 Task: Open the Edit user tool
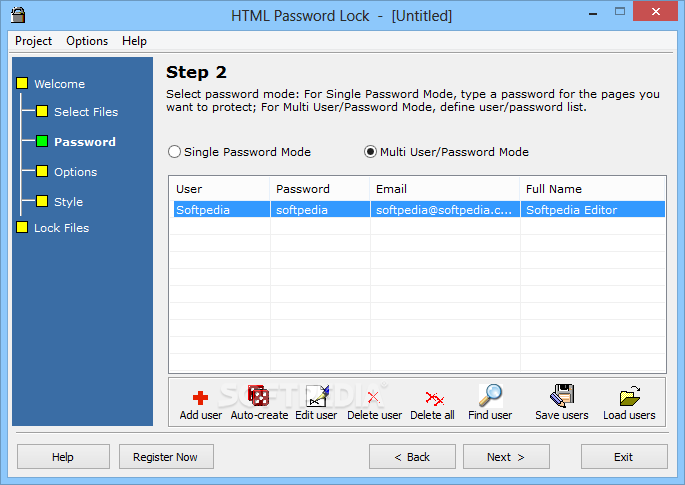(317, 395)
